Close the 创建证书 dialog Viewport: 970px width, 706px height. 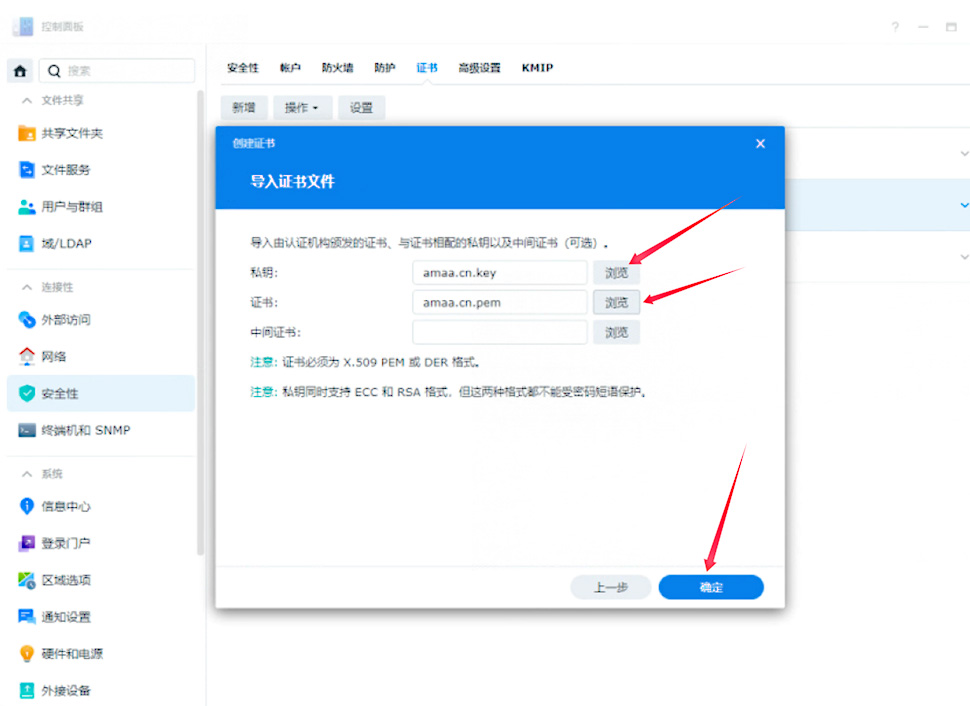(x=760, y=144)
